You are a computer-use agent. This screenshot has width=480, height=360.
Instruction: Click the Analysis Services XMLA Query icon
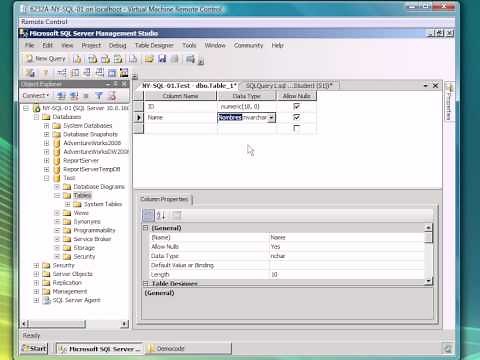coord(118,59)
